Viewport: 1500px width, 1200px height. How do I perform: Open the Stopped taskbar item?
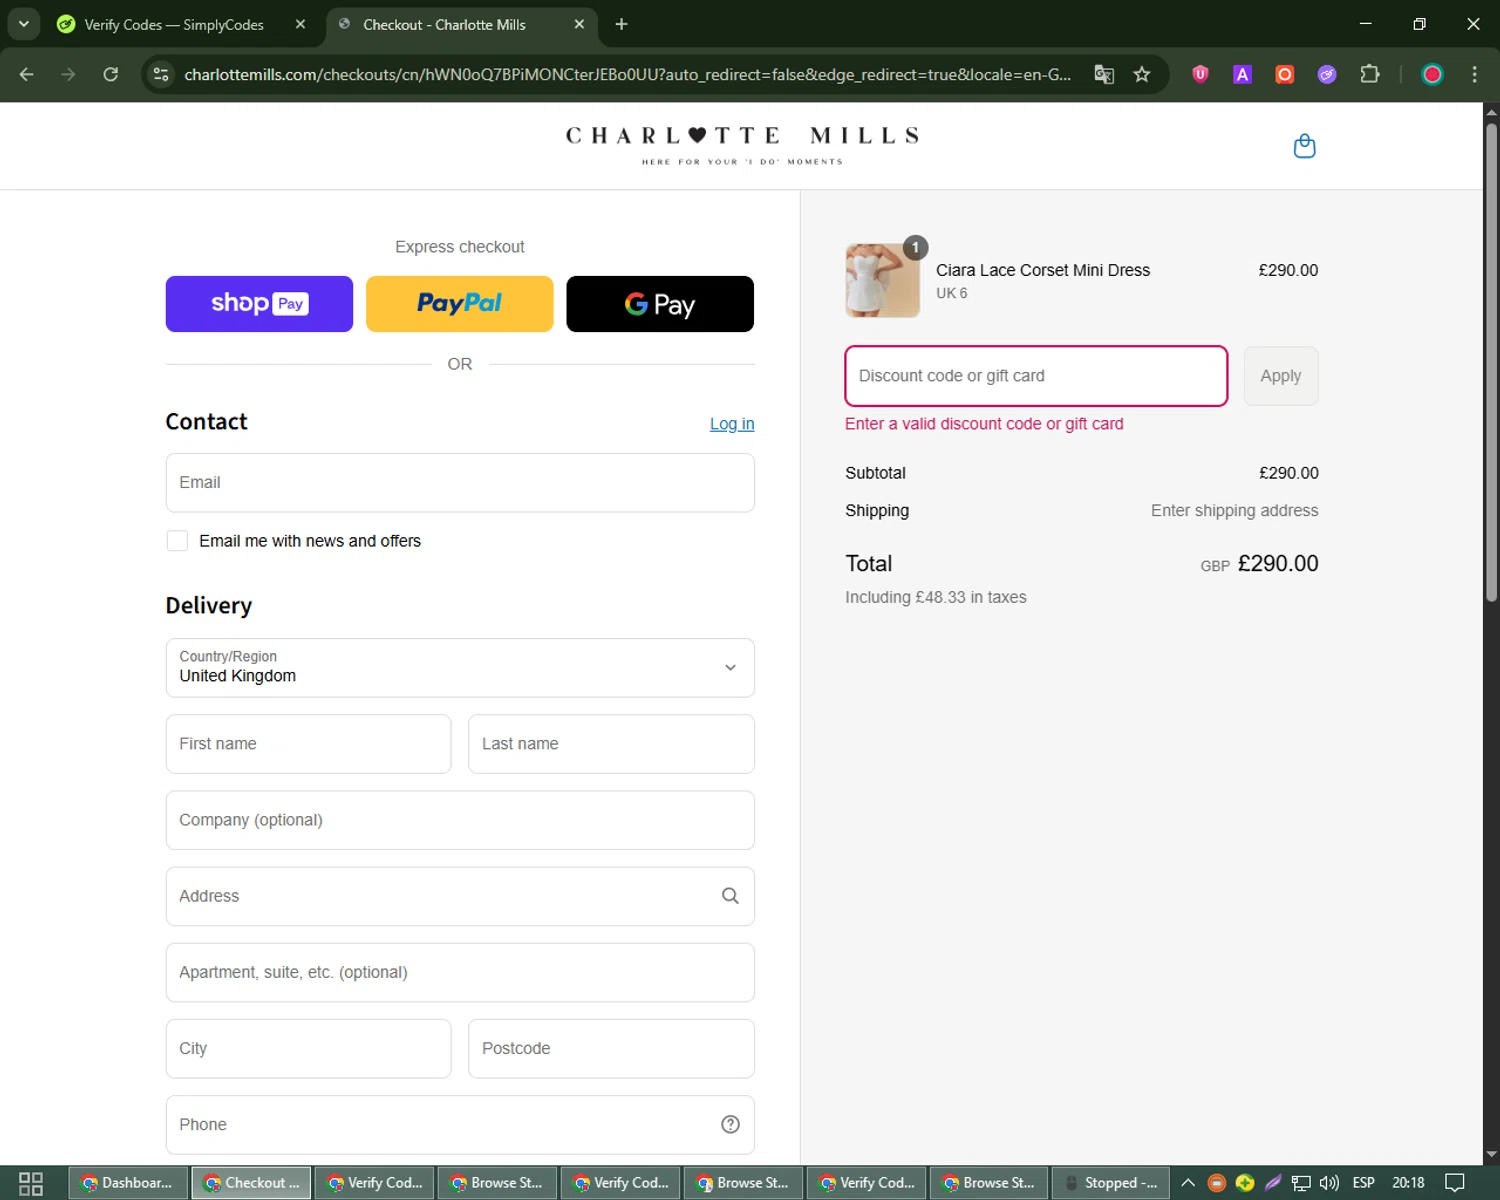tap(1111, 1183)
